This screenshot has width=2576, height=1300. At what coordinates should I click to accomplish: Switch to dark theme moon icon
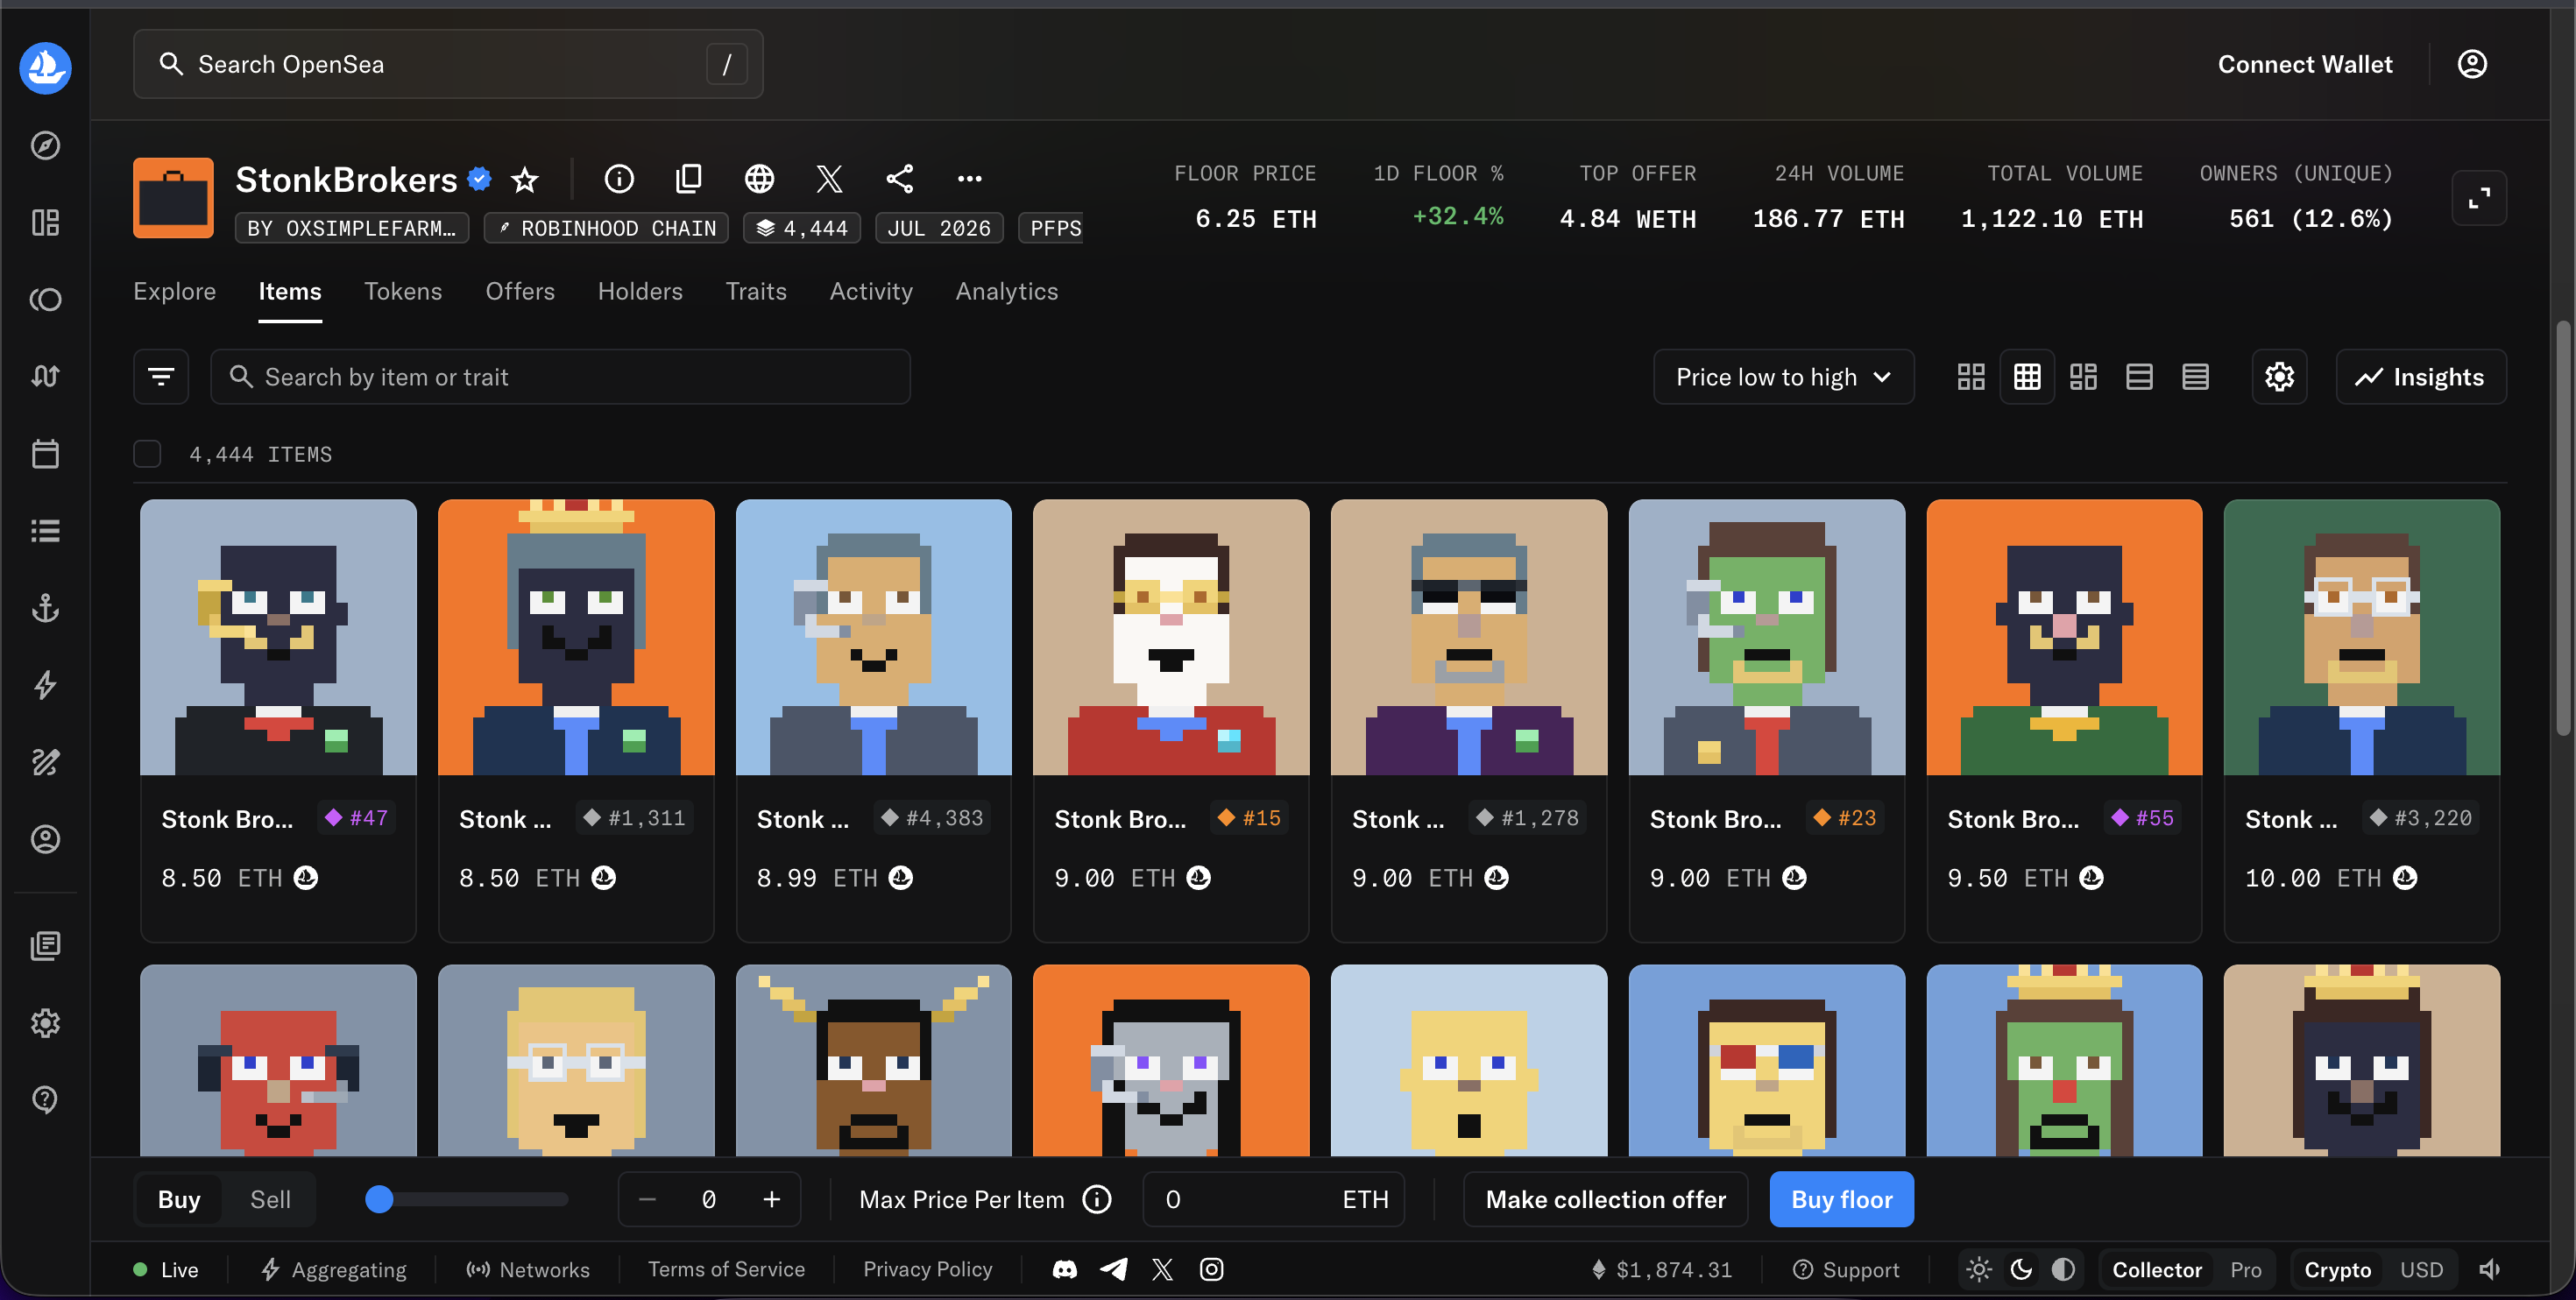(2021, 1269)
